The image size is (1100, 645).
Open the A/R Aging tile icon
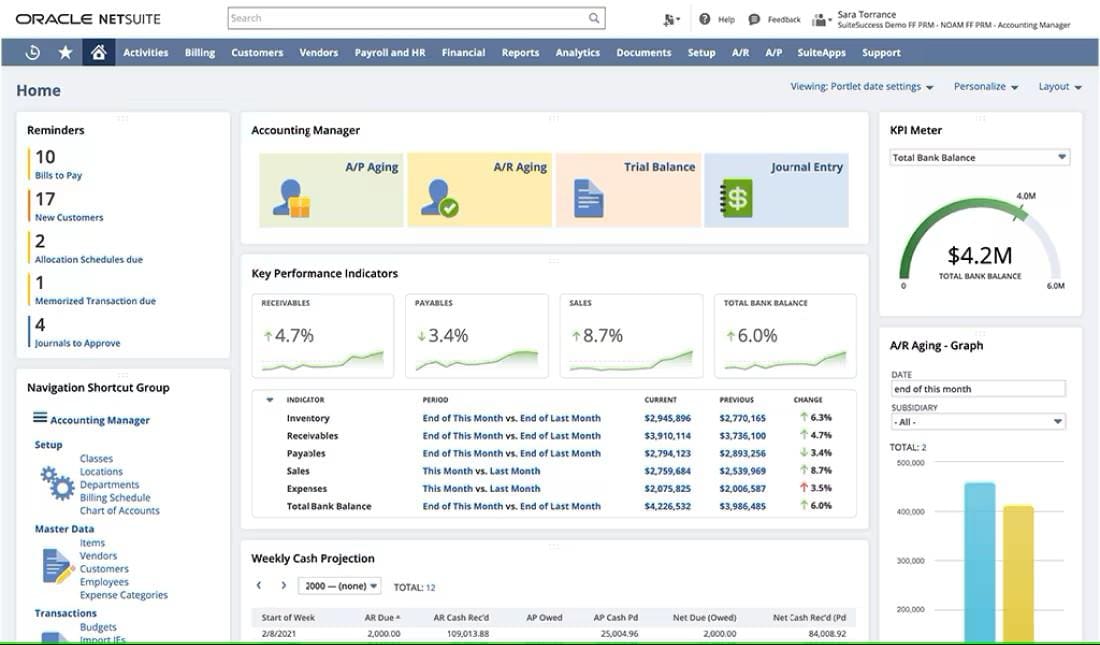pyautogui.click(x=439, y=198)
